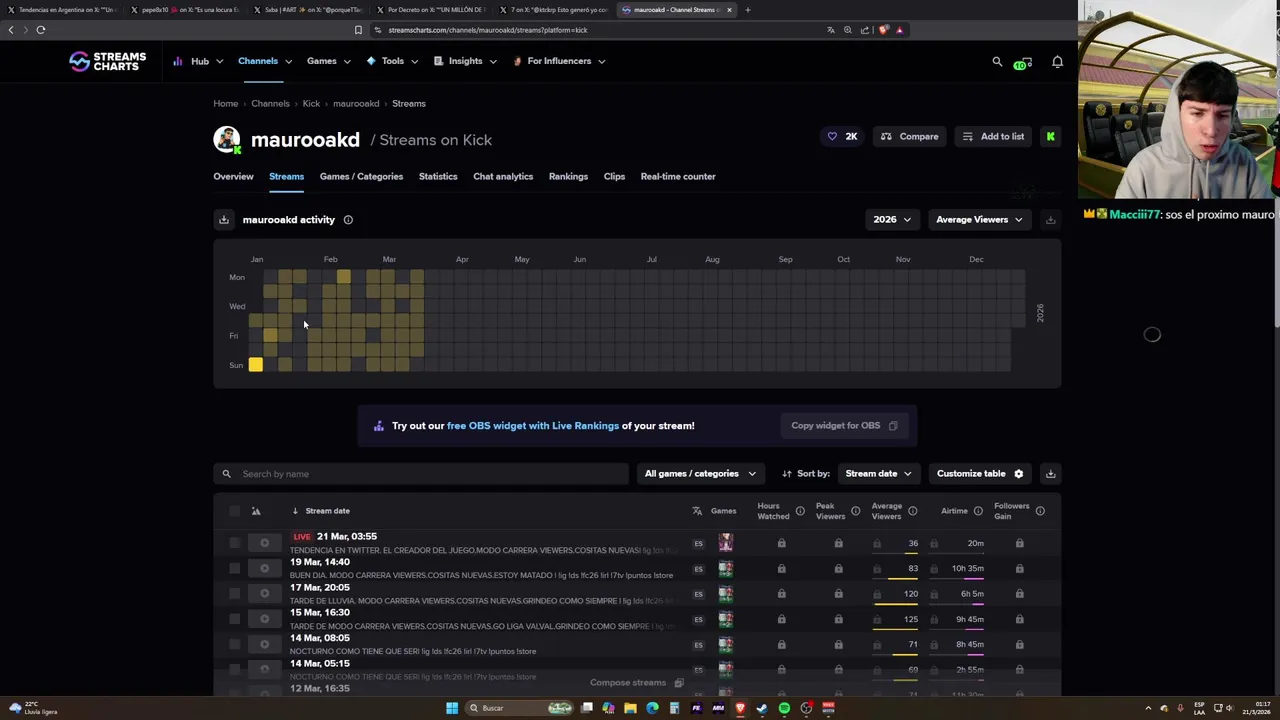Click the language translate column icon
Image resolution: width=1280 pixels, height=720 pixels.
tap(697, 511)
